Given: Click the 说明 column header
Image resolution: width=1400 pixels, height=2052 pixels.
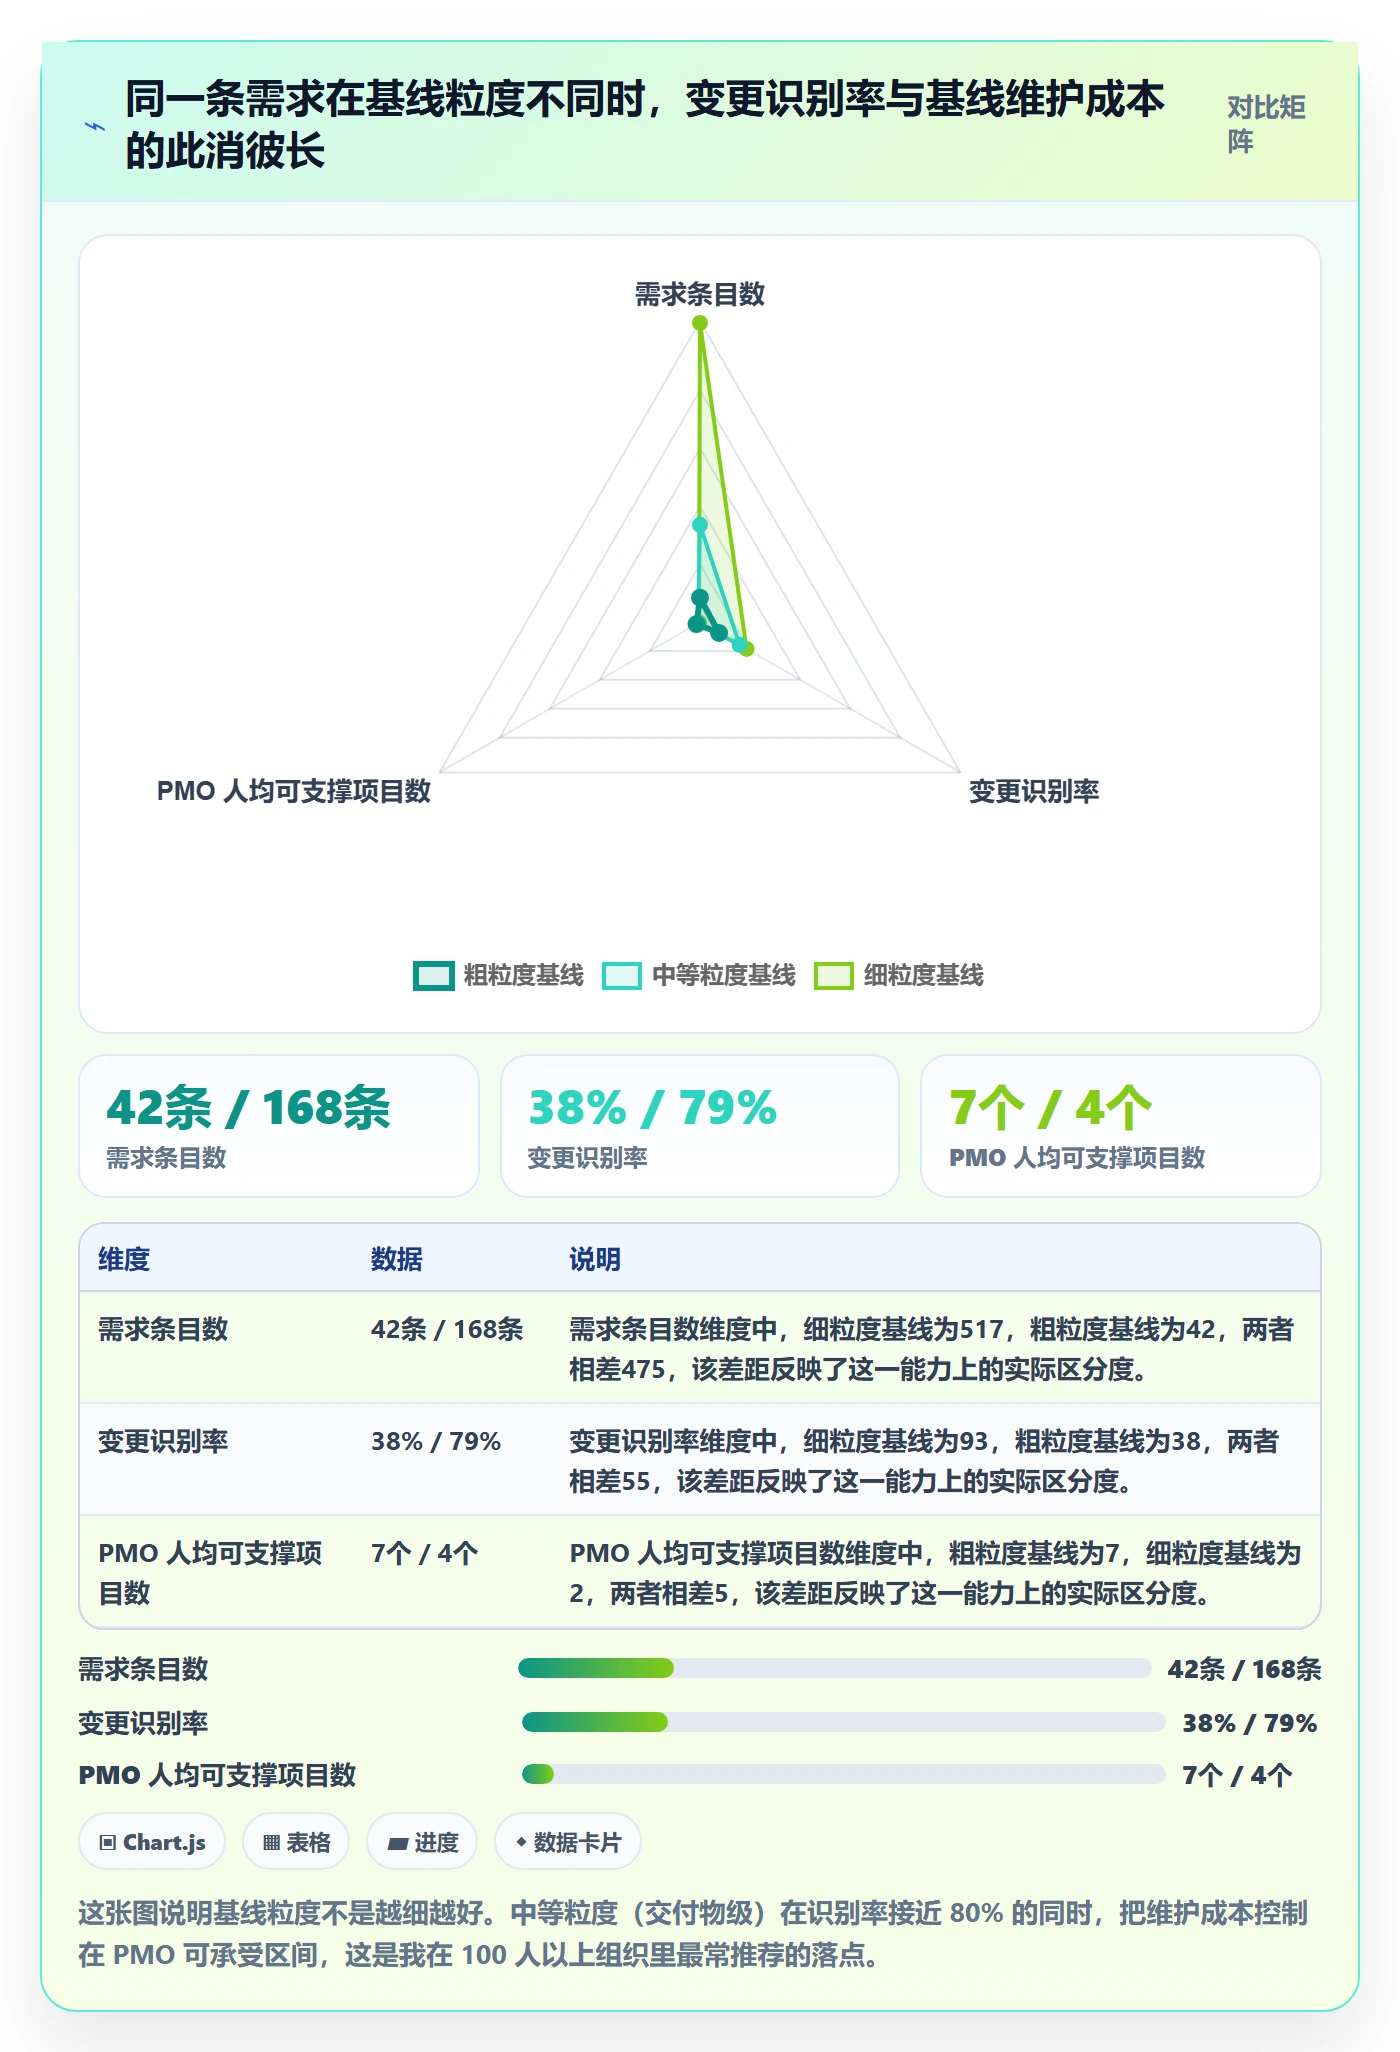Looking at the screenshot, I should click(595, 1259).
